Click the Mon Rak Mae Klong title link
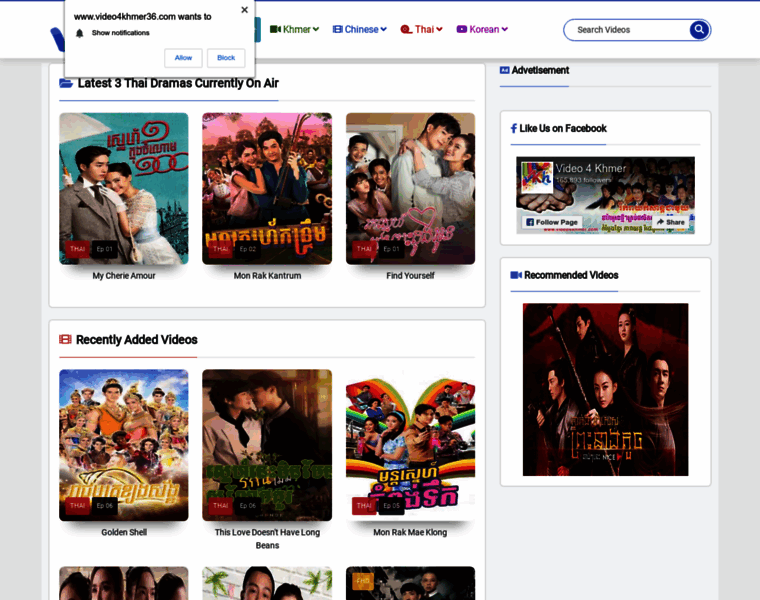 pyautogui.click(x=410, y=532)
